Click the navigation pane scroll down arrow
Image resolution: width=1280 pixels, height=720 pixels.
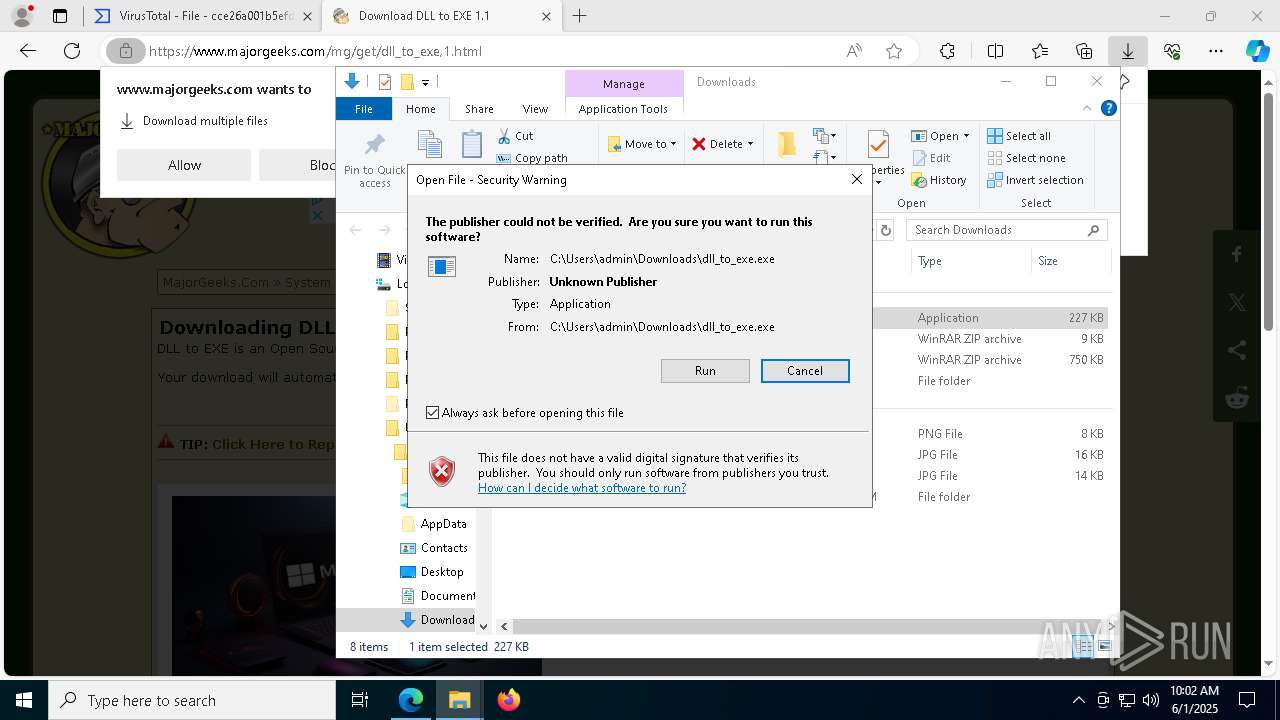[483, 627]
